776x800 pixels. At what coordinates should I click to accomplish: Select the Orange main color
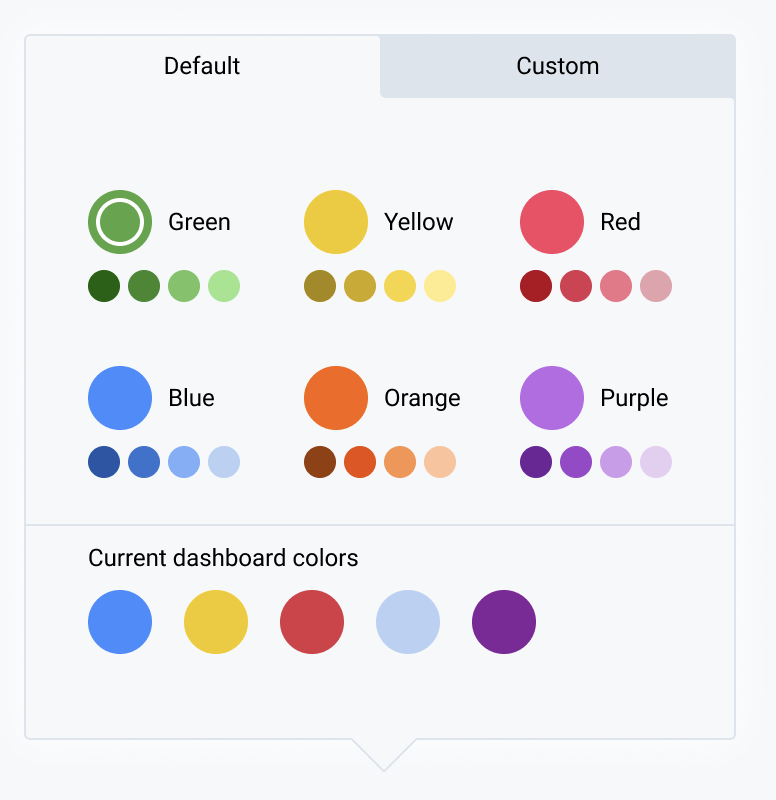pos(336,397)
